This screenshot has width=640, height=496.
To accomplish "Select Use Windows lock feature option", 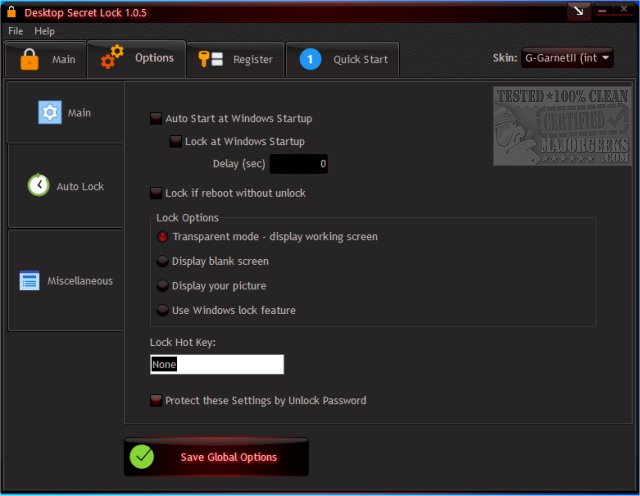I will tap(162, 310).
